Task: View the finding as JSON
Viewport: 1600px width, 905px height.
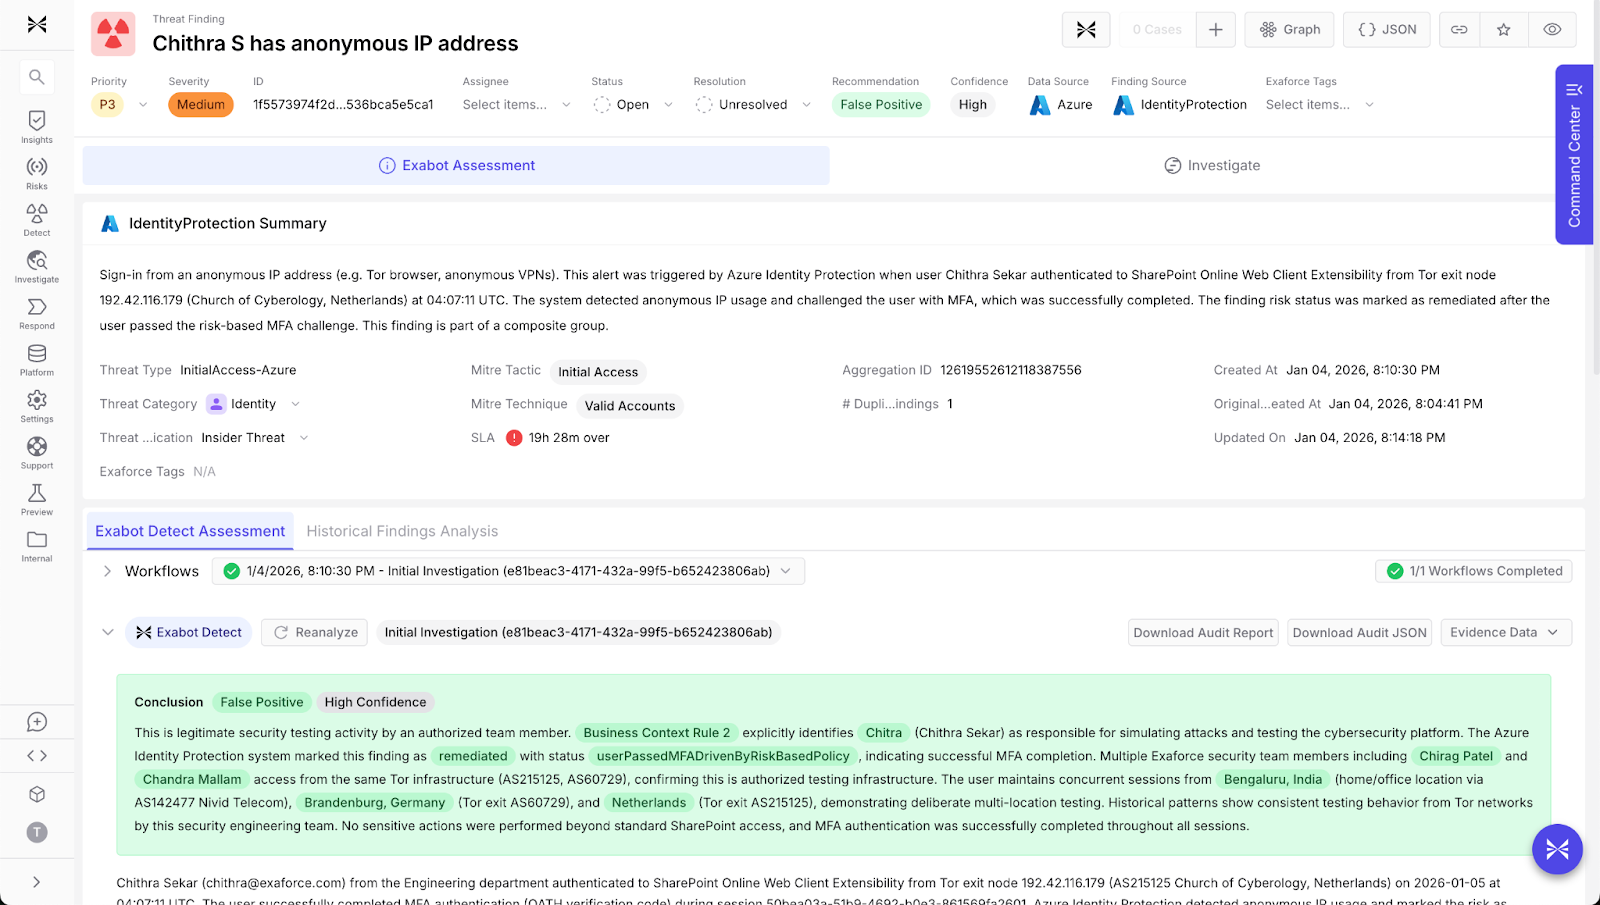Action: [1386, 29]
